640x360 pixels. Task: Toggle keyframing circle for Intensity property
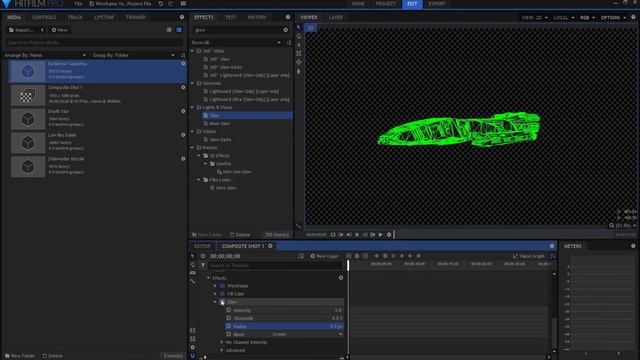pyautogui.click(x=229, y=310)
